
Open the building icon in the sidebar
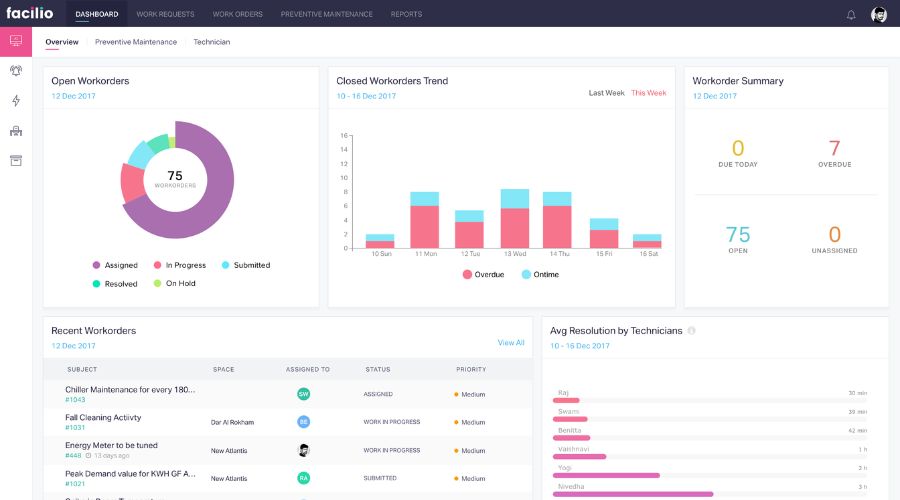(x=16, y=131)
